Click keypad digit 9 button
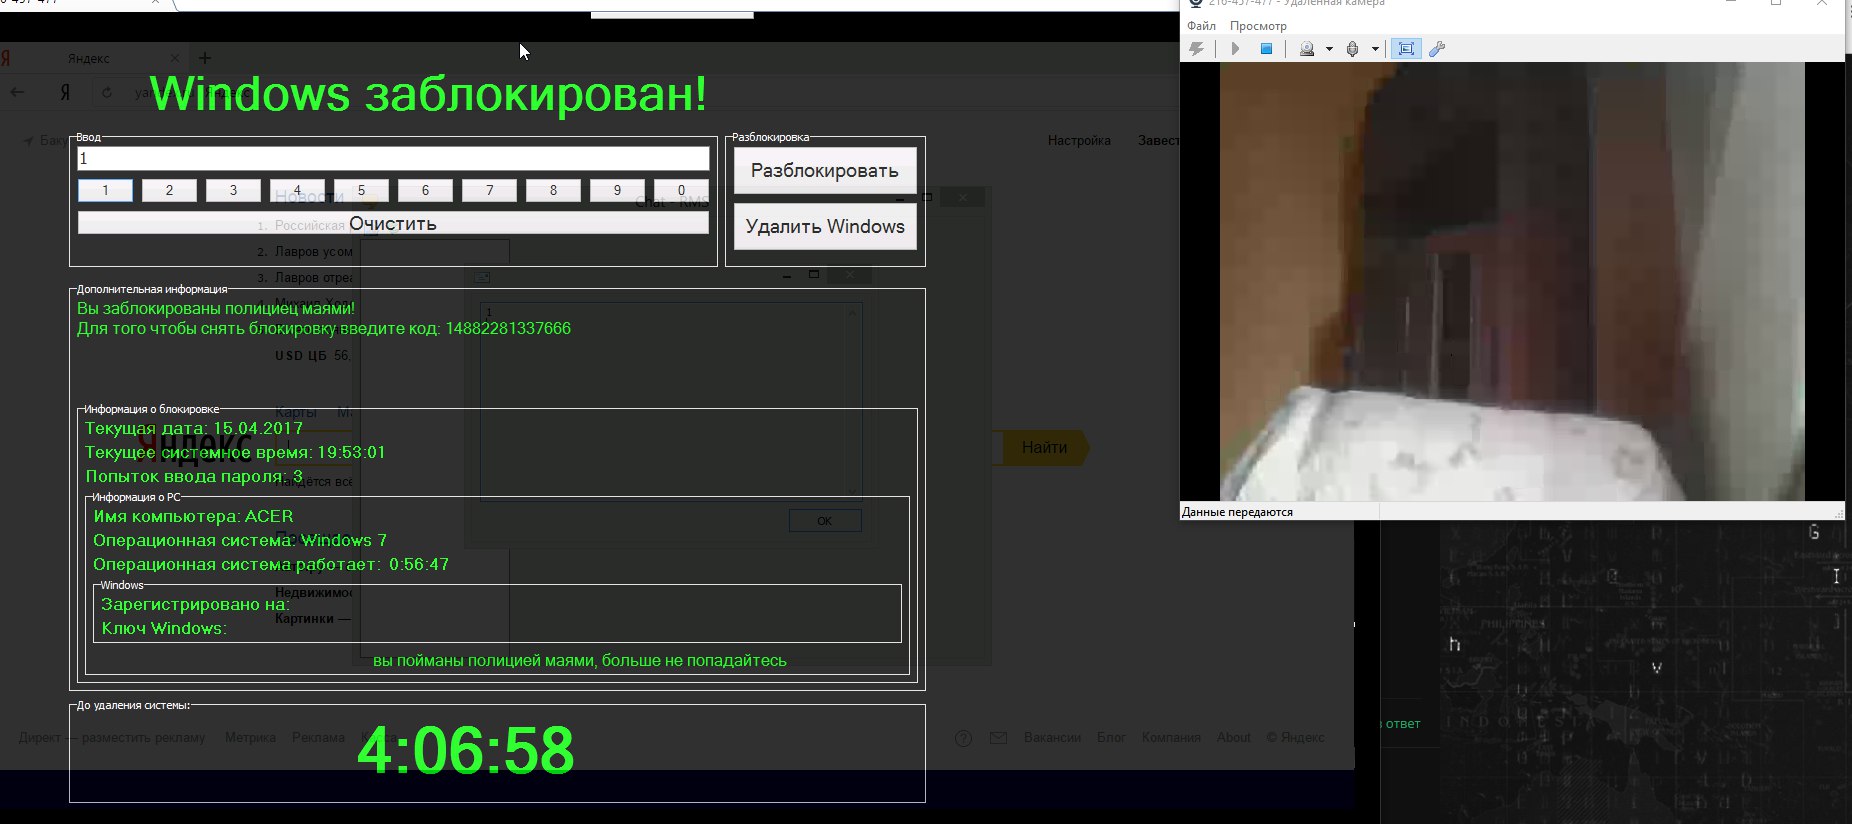 617,190
